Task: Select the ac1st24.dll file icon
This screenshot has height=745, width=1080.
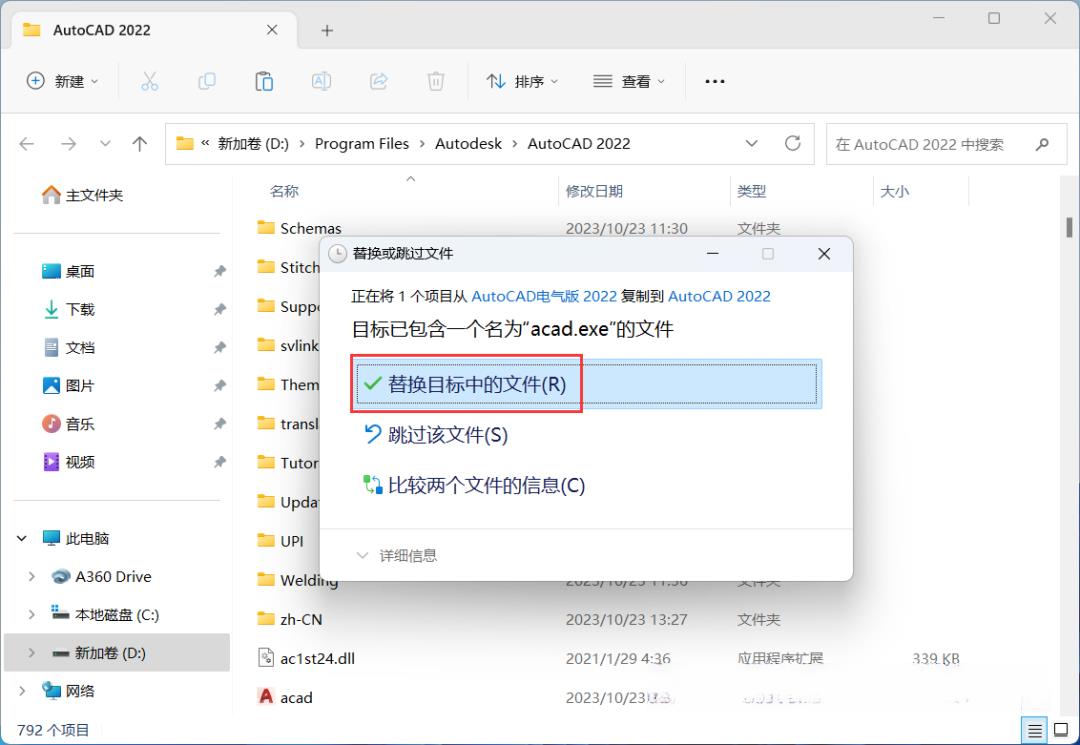Action: [x=266, y=658]
